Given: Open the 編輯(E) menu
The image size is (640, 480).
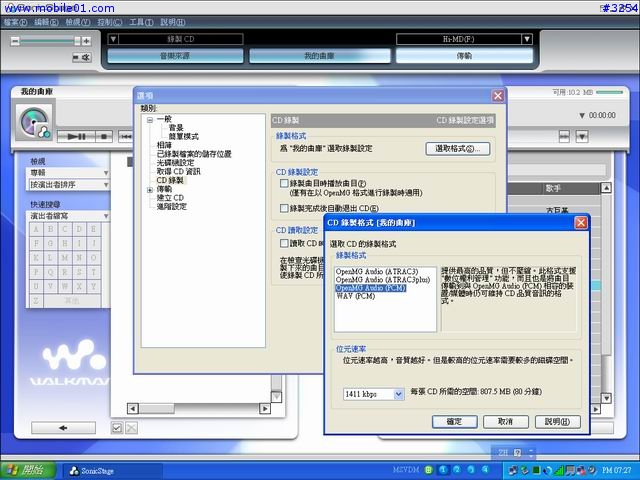Looking at the screenshot, I should point(47,22).
